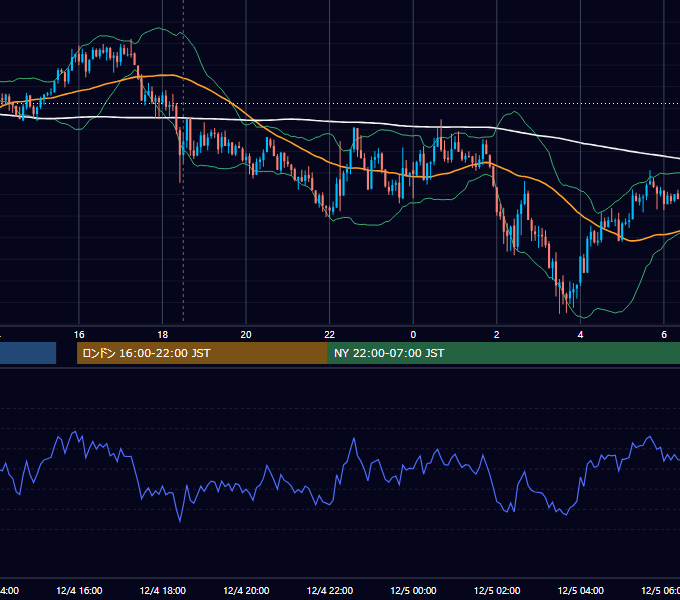680x600 pixels.
Task: Click the ロンドン 16:00-22:00 JST session bar
Action: tap(202, 353)
